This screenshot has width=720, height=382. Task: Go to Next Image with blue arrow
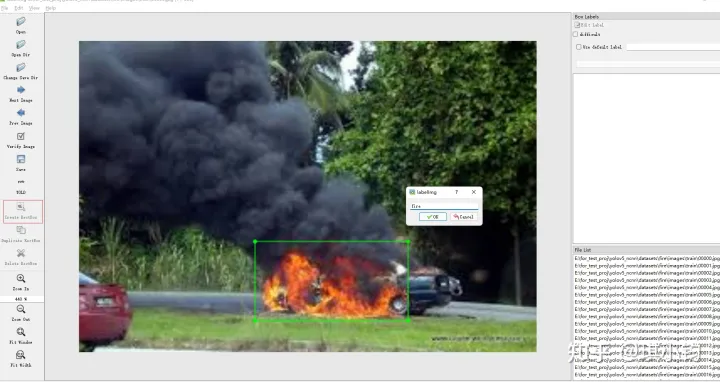[21, 90]
